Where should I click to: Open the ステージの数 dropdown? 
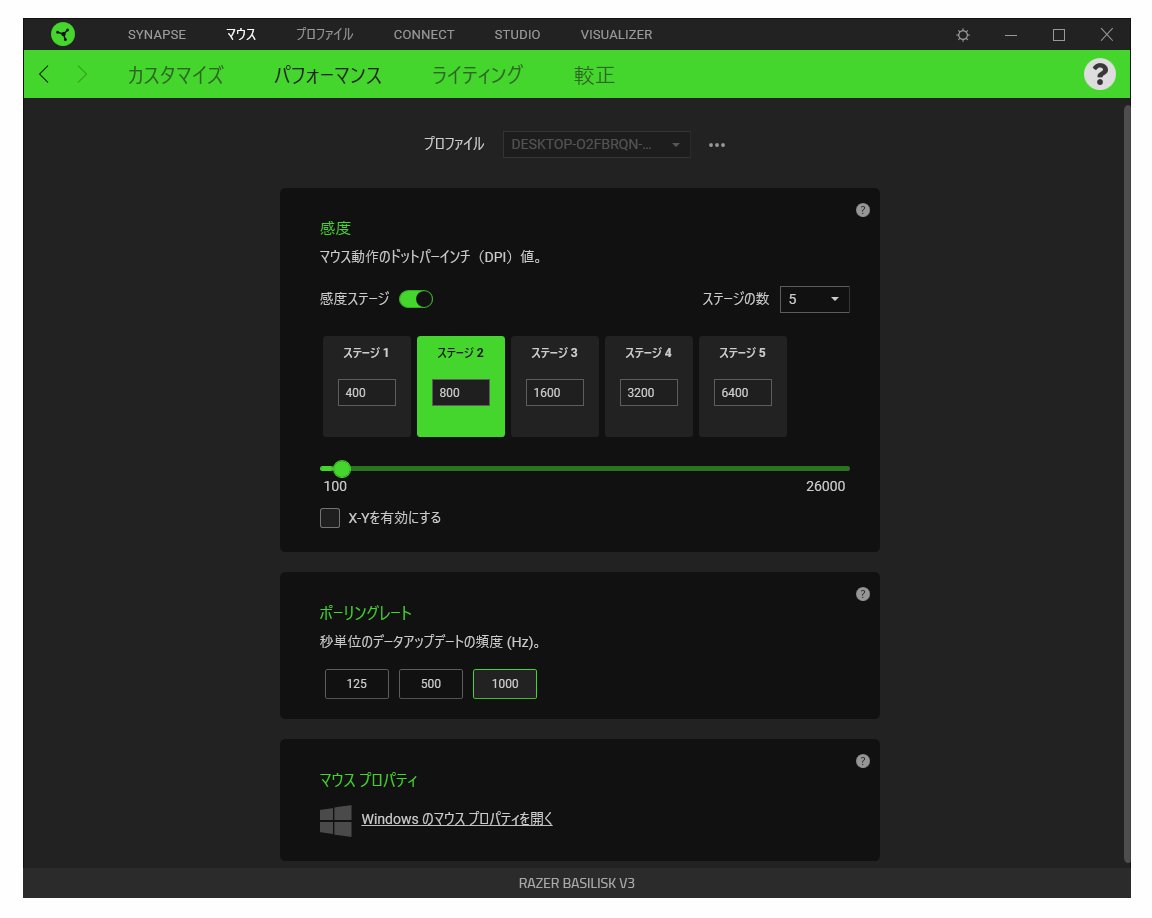click(x=814, y=299)
